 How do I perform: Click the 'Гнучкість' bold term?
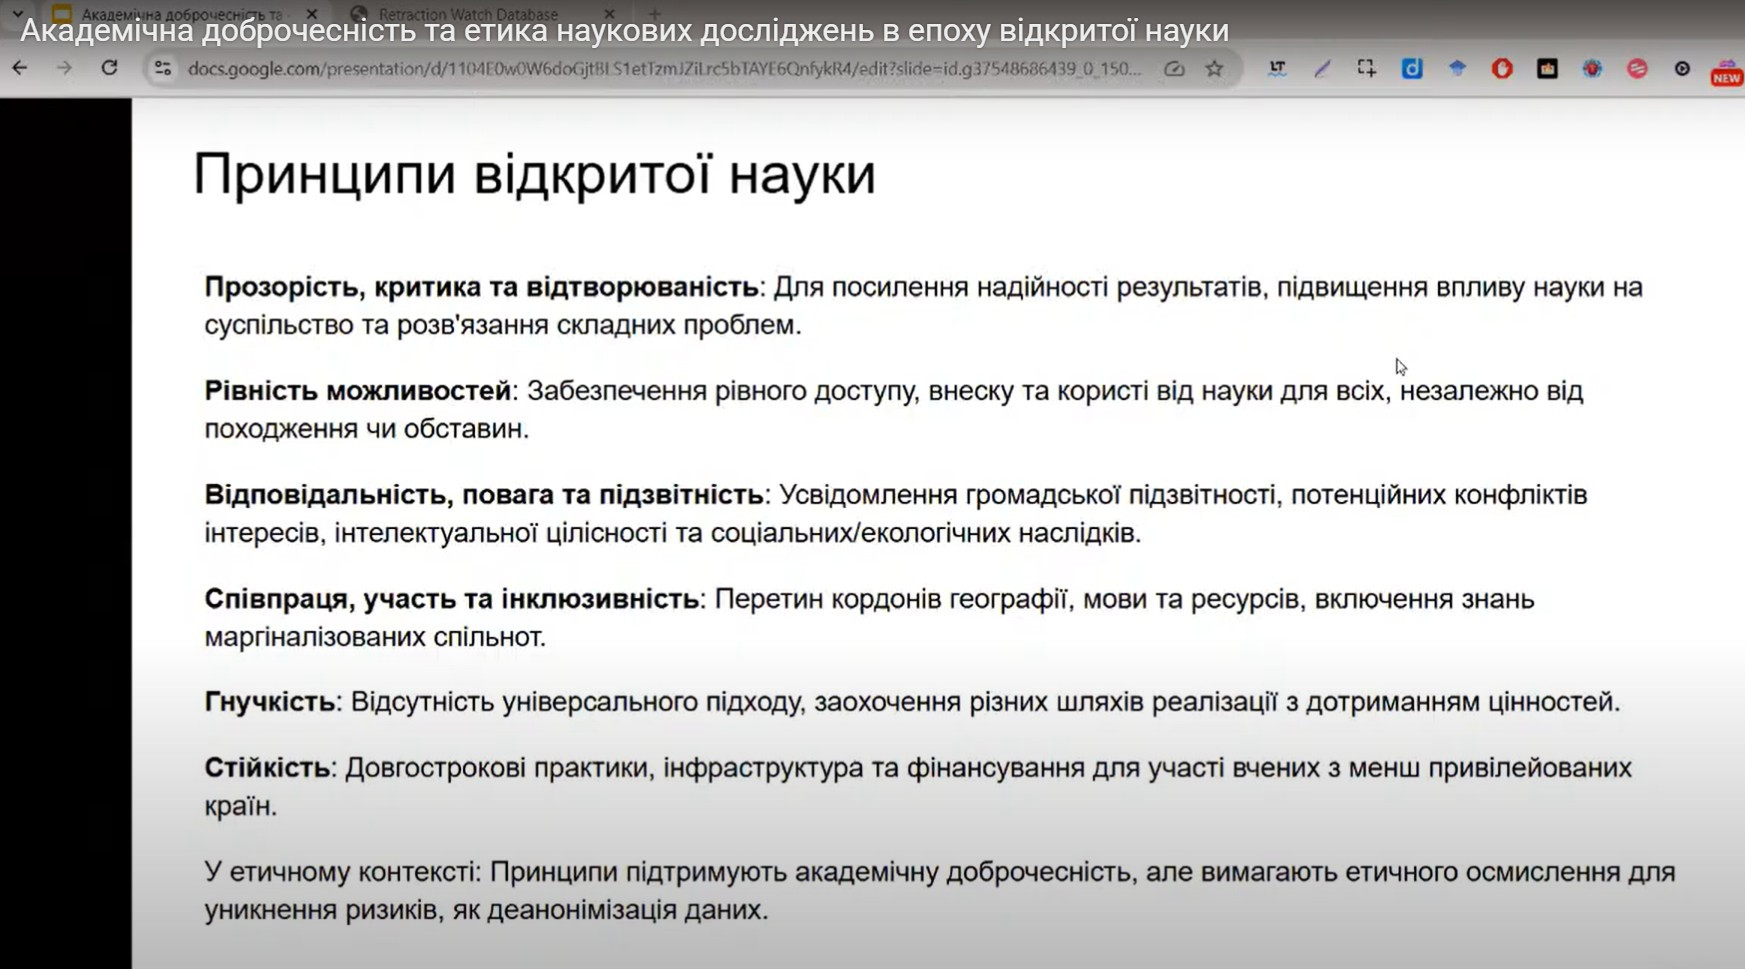pos(270,702)
